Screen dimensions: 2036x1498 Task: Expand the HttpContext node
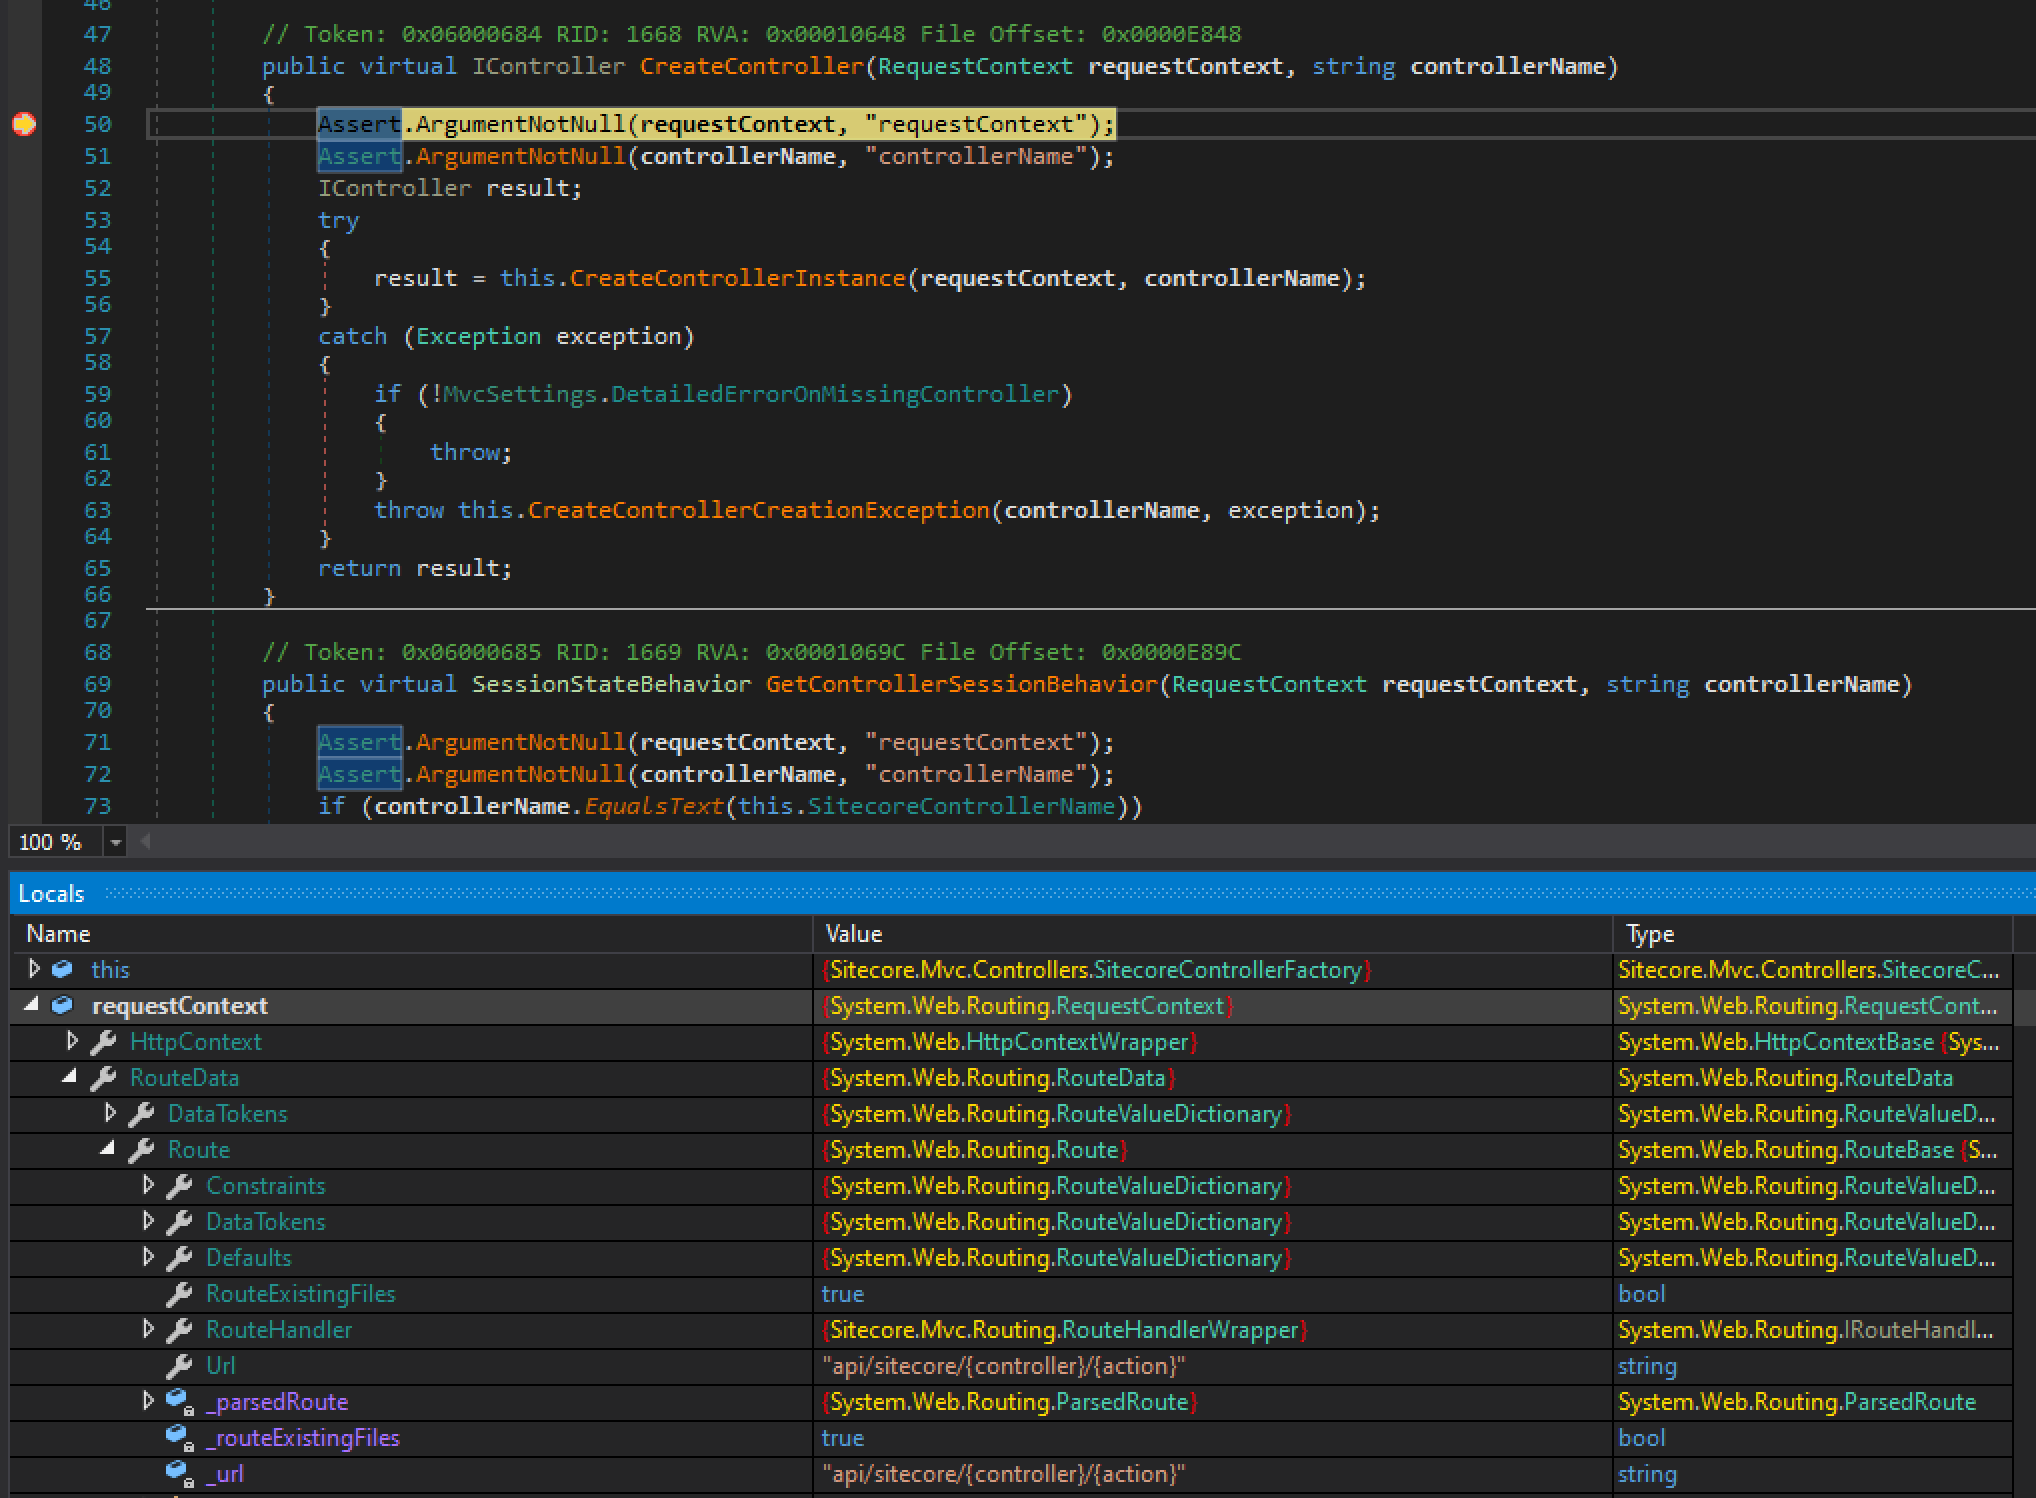click(72, 1041)
